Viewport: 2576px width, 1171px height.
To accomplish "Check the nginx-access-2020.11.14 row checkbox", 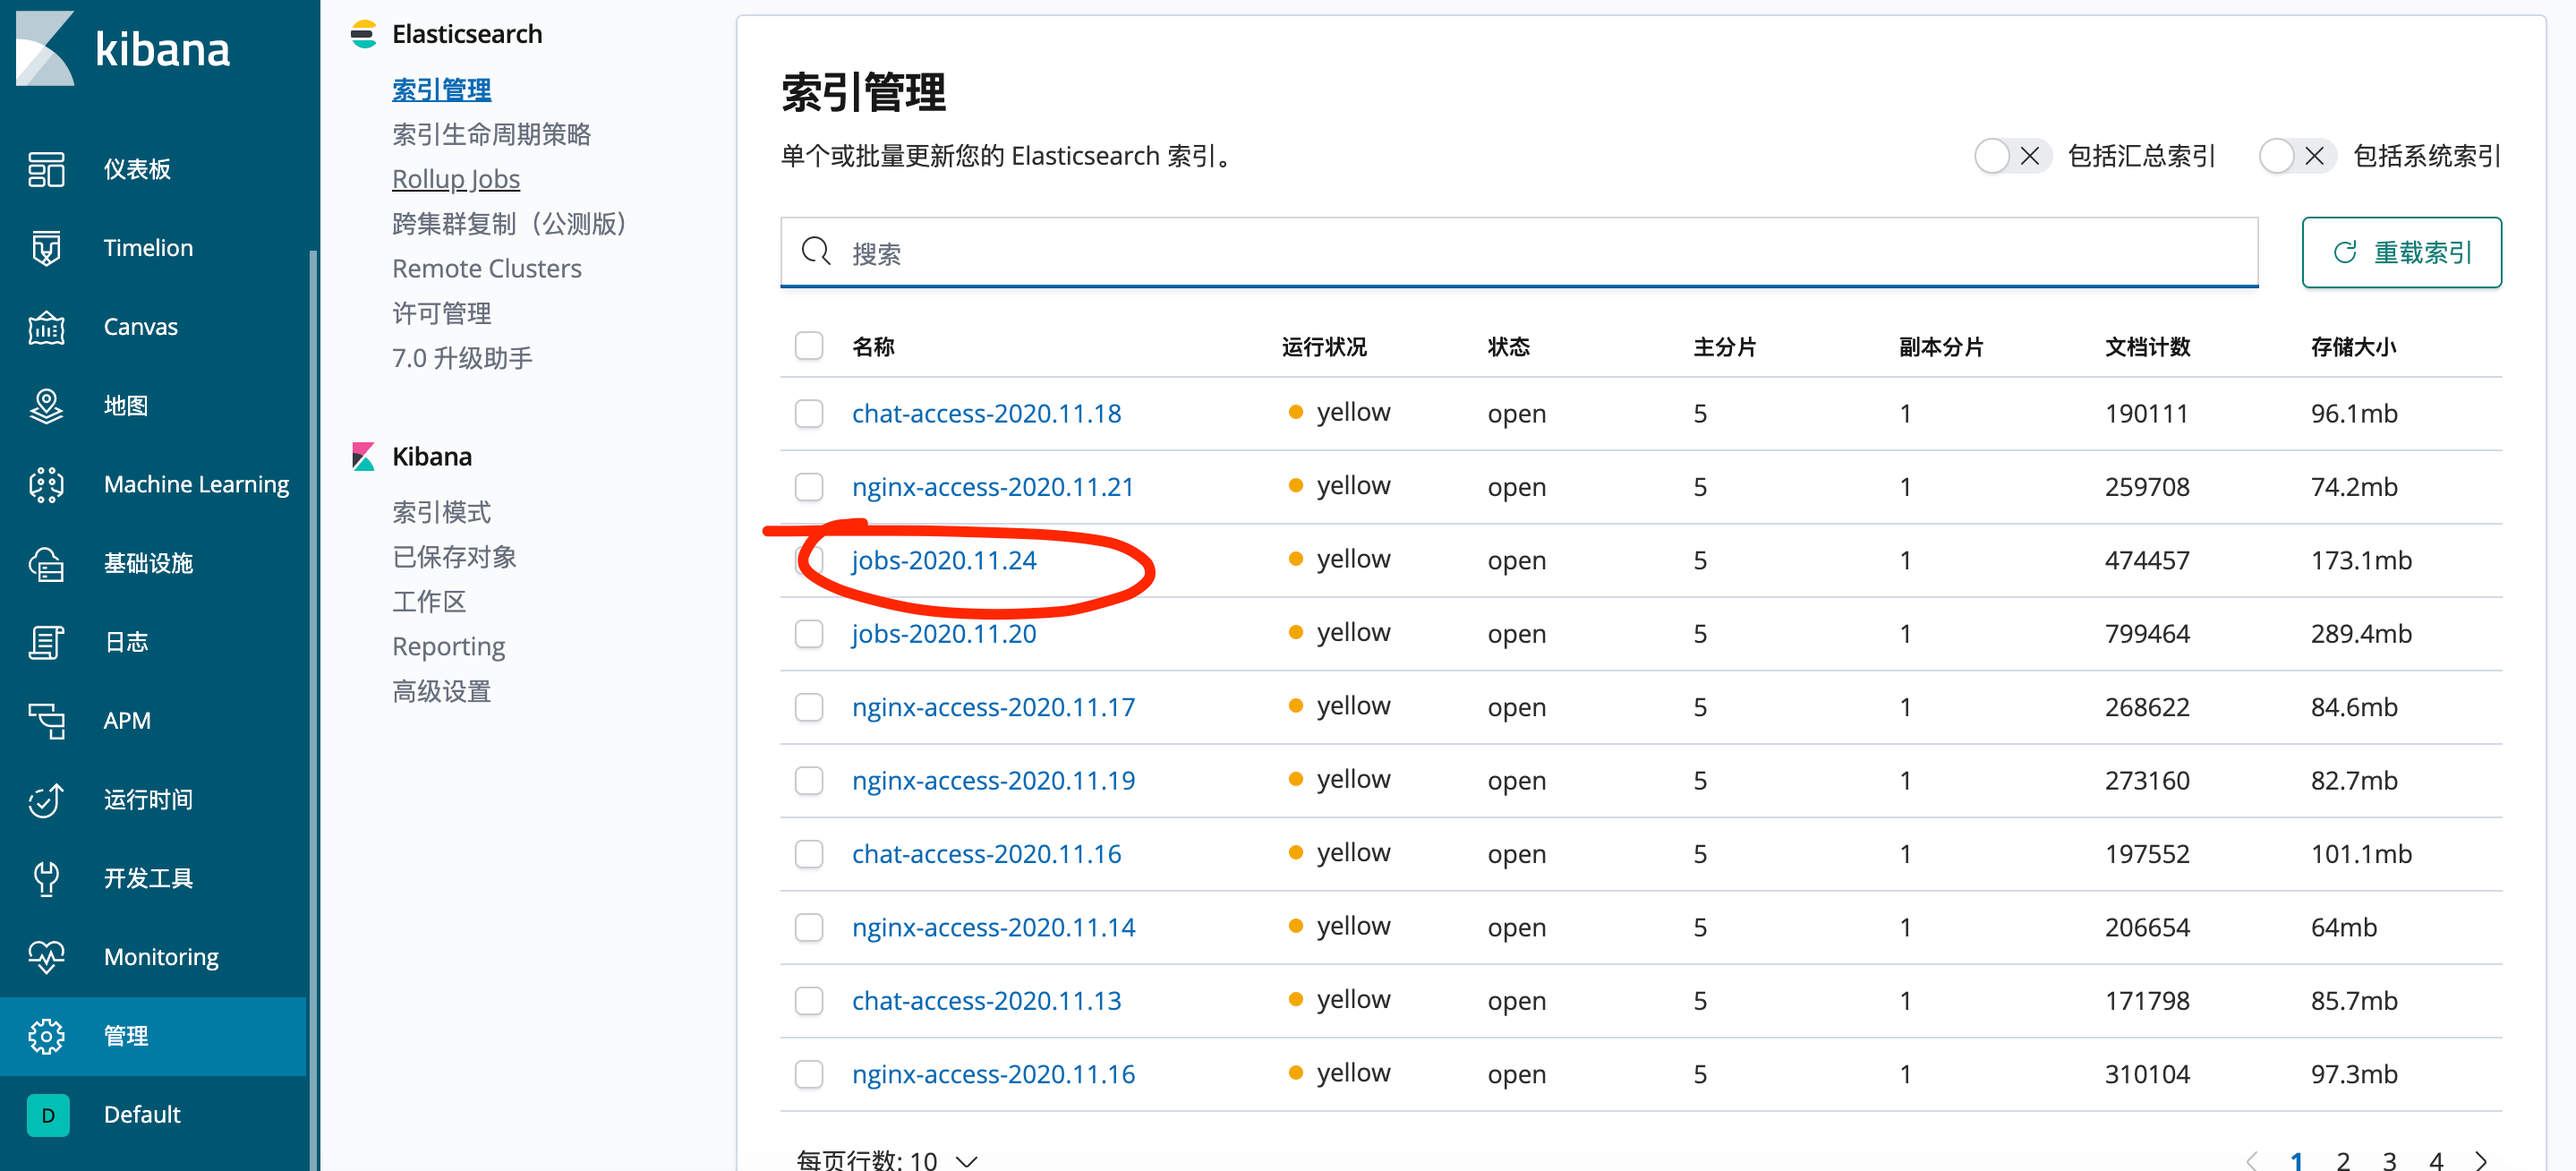I will [808, 927].
